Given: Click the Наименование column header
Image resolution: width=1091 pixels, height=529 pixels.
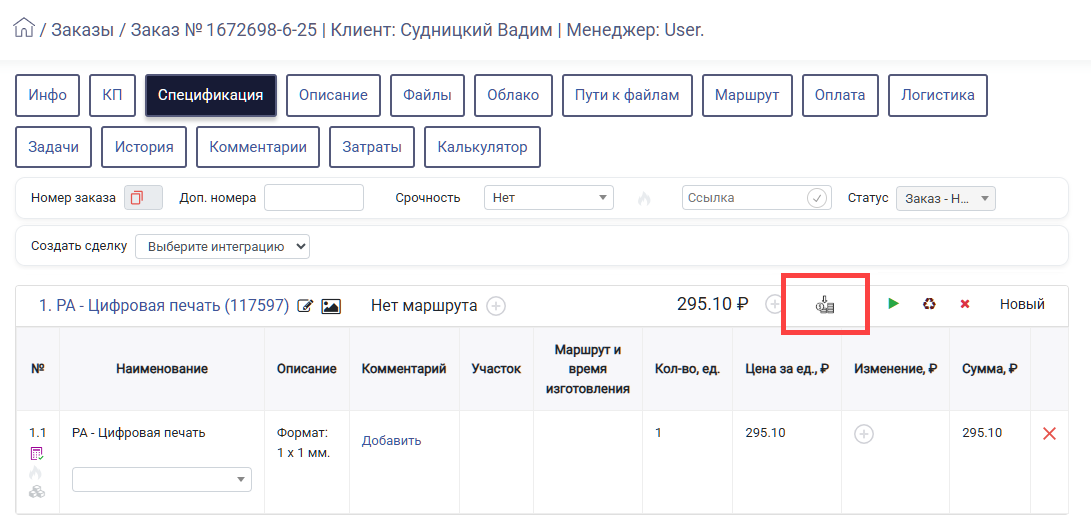Looking at the screenshot, I should (x=162, y=369).
